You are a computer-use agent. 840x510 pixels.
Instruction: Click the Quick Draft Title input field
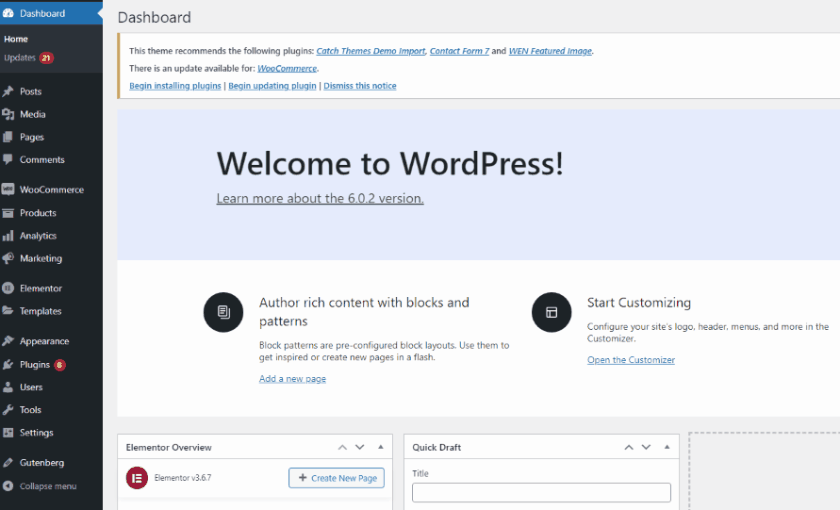(541, 492)
